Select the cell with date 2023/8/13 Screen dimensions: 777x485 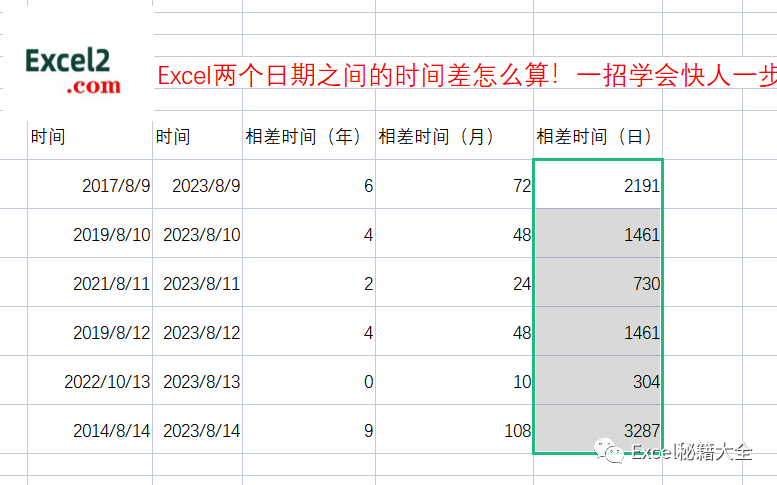[198, 380]
